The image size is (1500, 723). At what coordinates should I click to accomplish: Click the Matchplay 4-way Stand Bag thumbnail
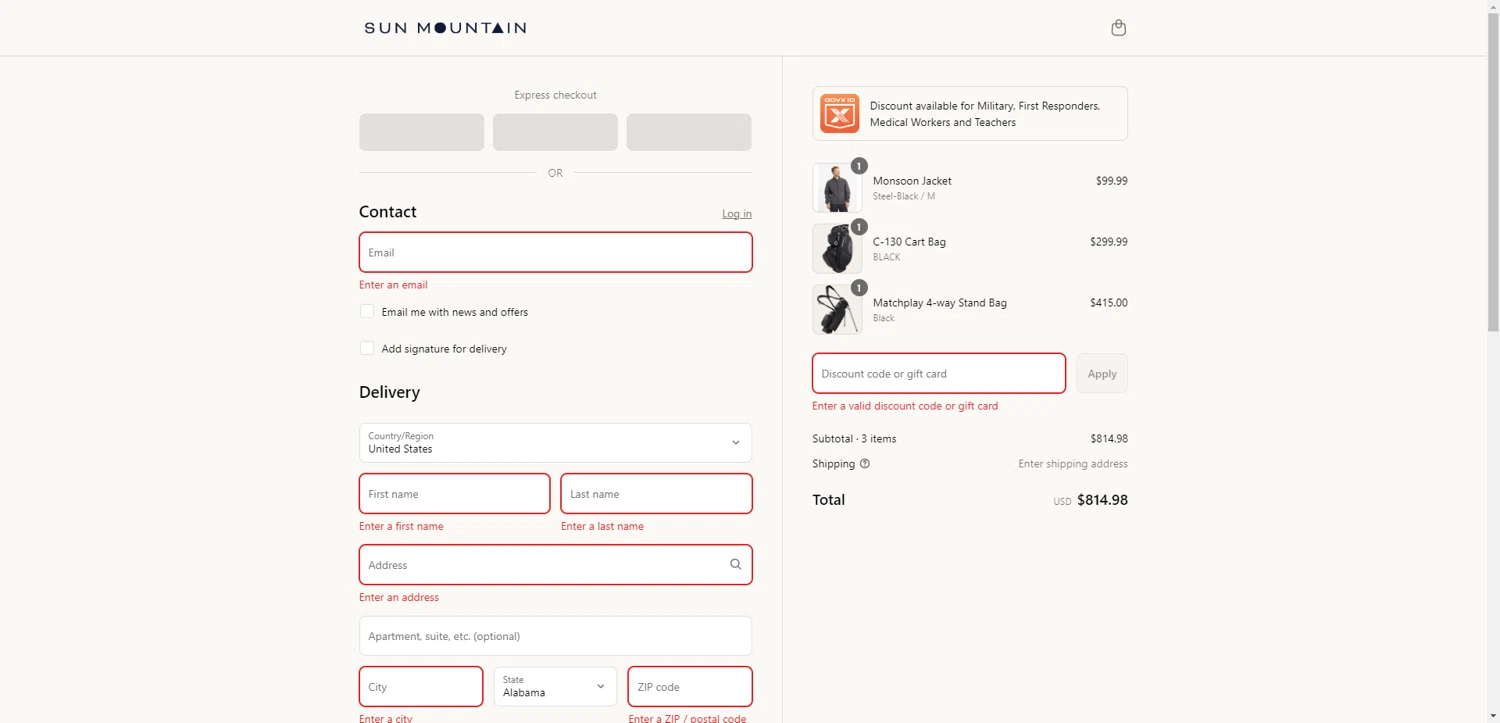(x=836, y=310)
